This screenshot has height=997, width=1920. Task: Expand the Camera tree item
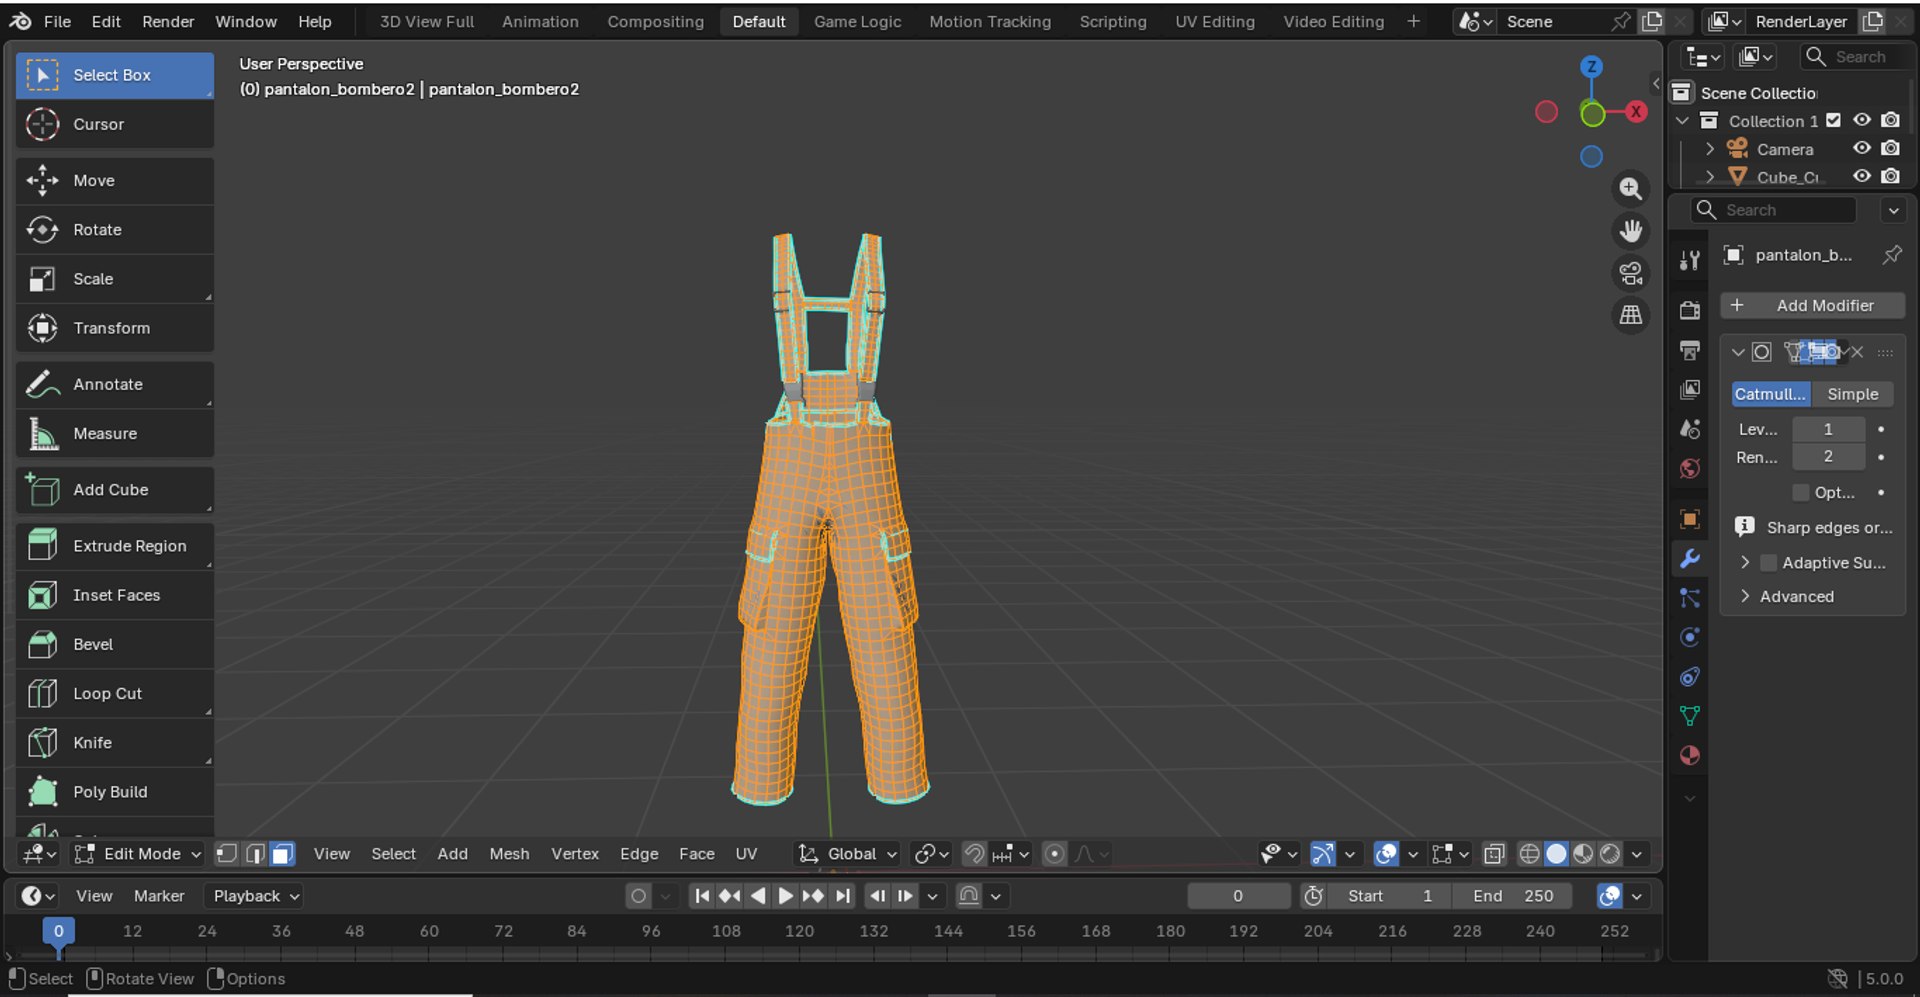pos(1710,149)
